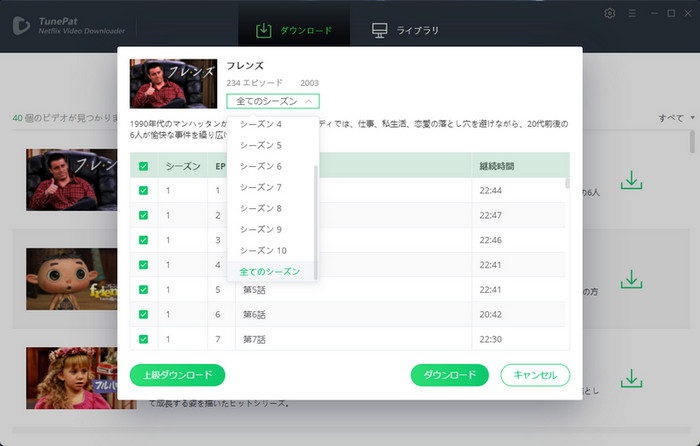Click the 第6話 episode title
The height and width of the screenshot is (446, 700).
click(254, 314)
